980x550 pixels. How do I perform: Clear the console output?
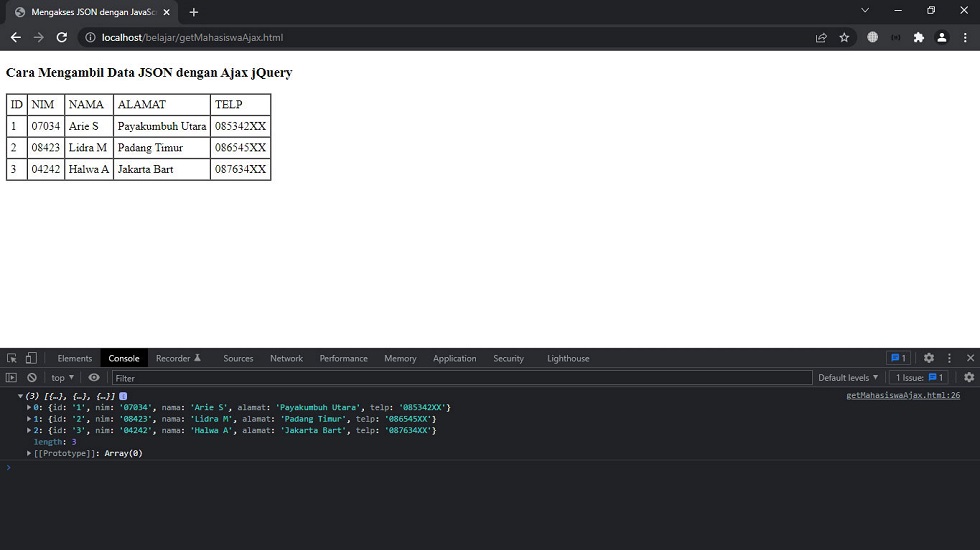tap(32, 378)
